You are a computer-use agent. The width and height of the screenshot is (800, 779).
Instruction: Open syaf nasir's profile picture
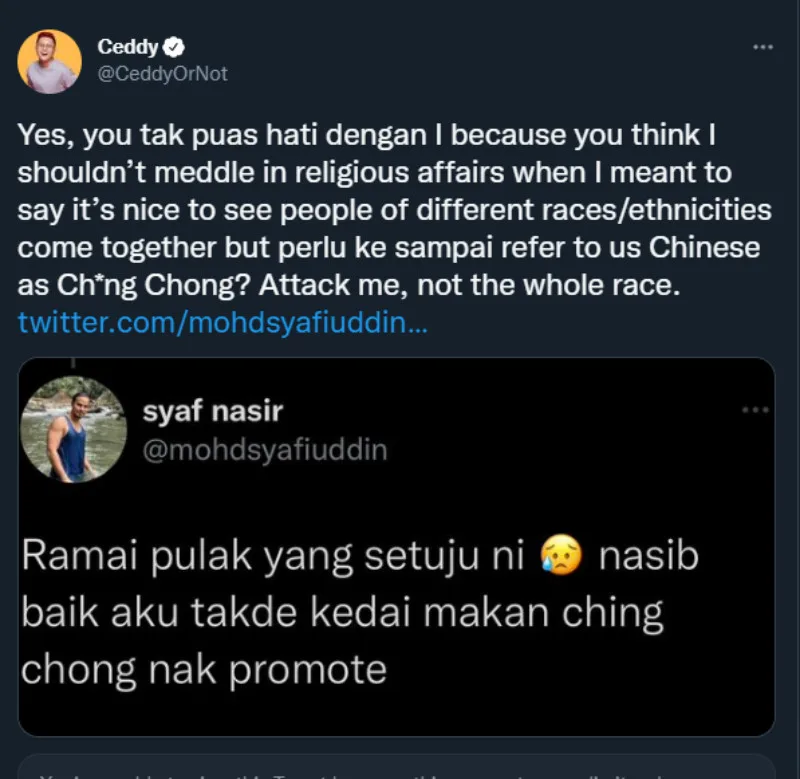pyautogui.click(x=73, y=430)
